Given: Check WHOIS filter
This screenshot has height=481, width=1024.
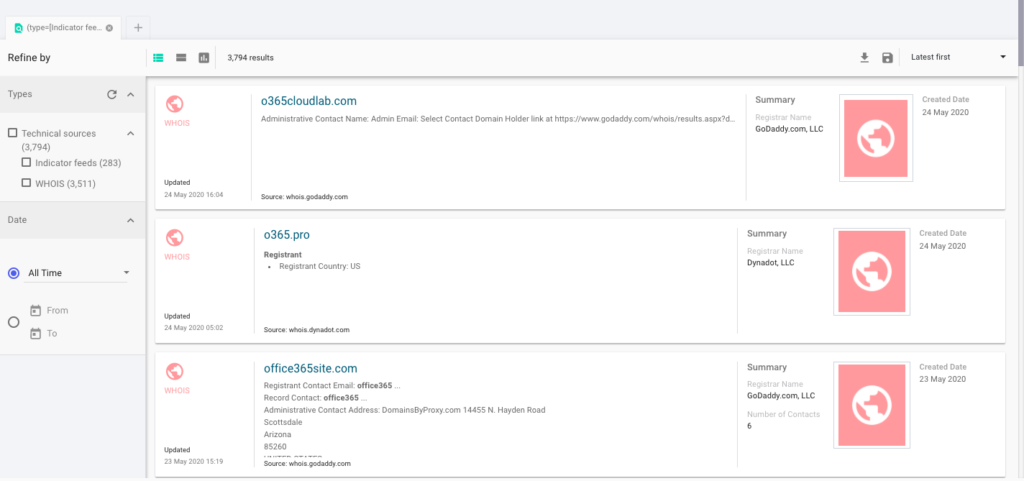Looking at the screenshot, I should 26,183.
